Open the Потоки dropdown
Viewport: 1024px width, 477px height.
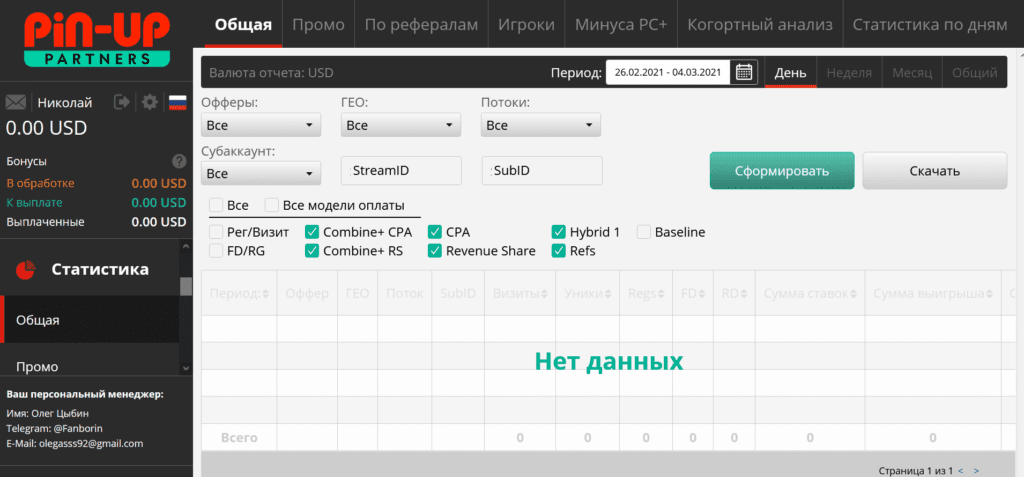tap(541, 125)
